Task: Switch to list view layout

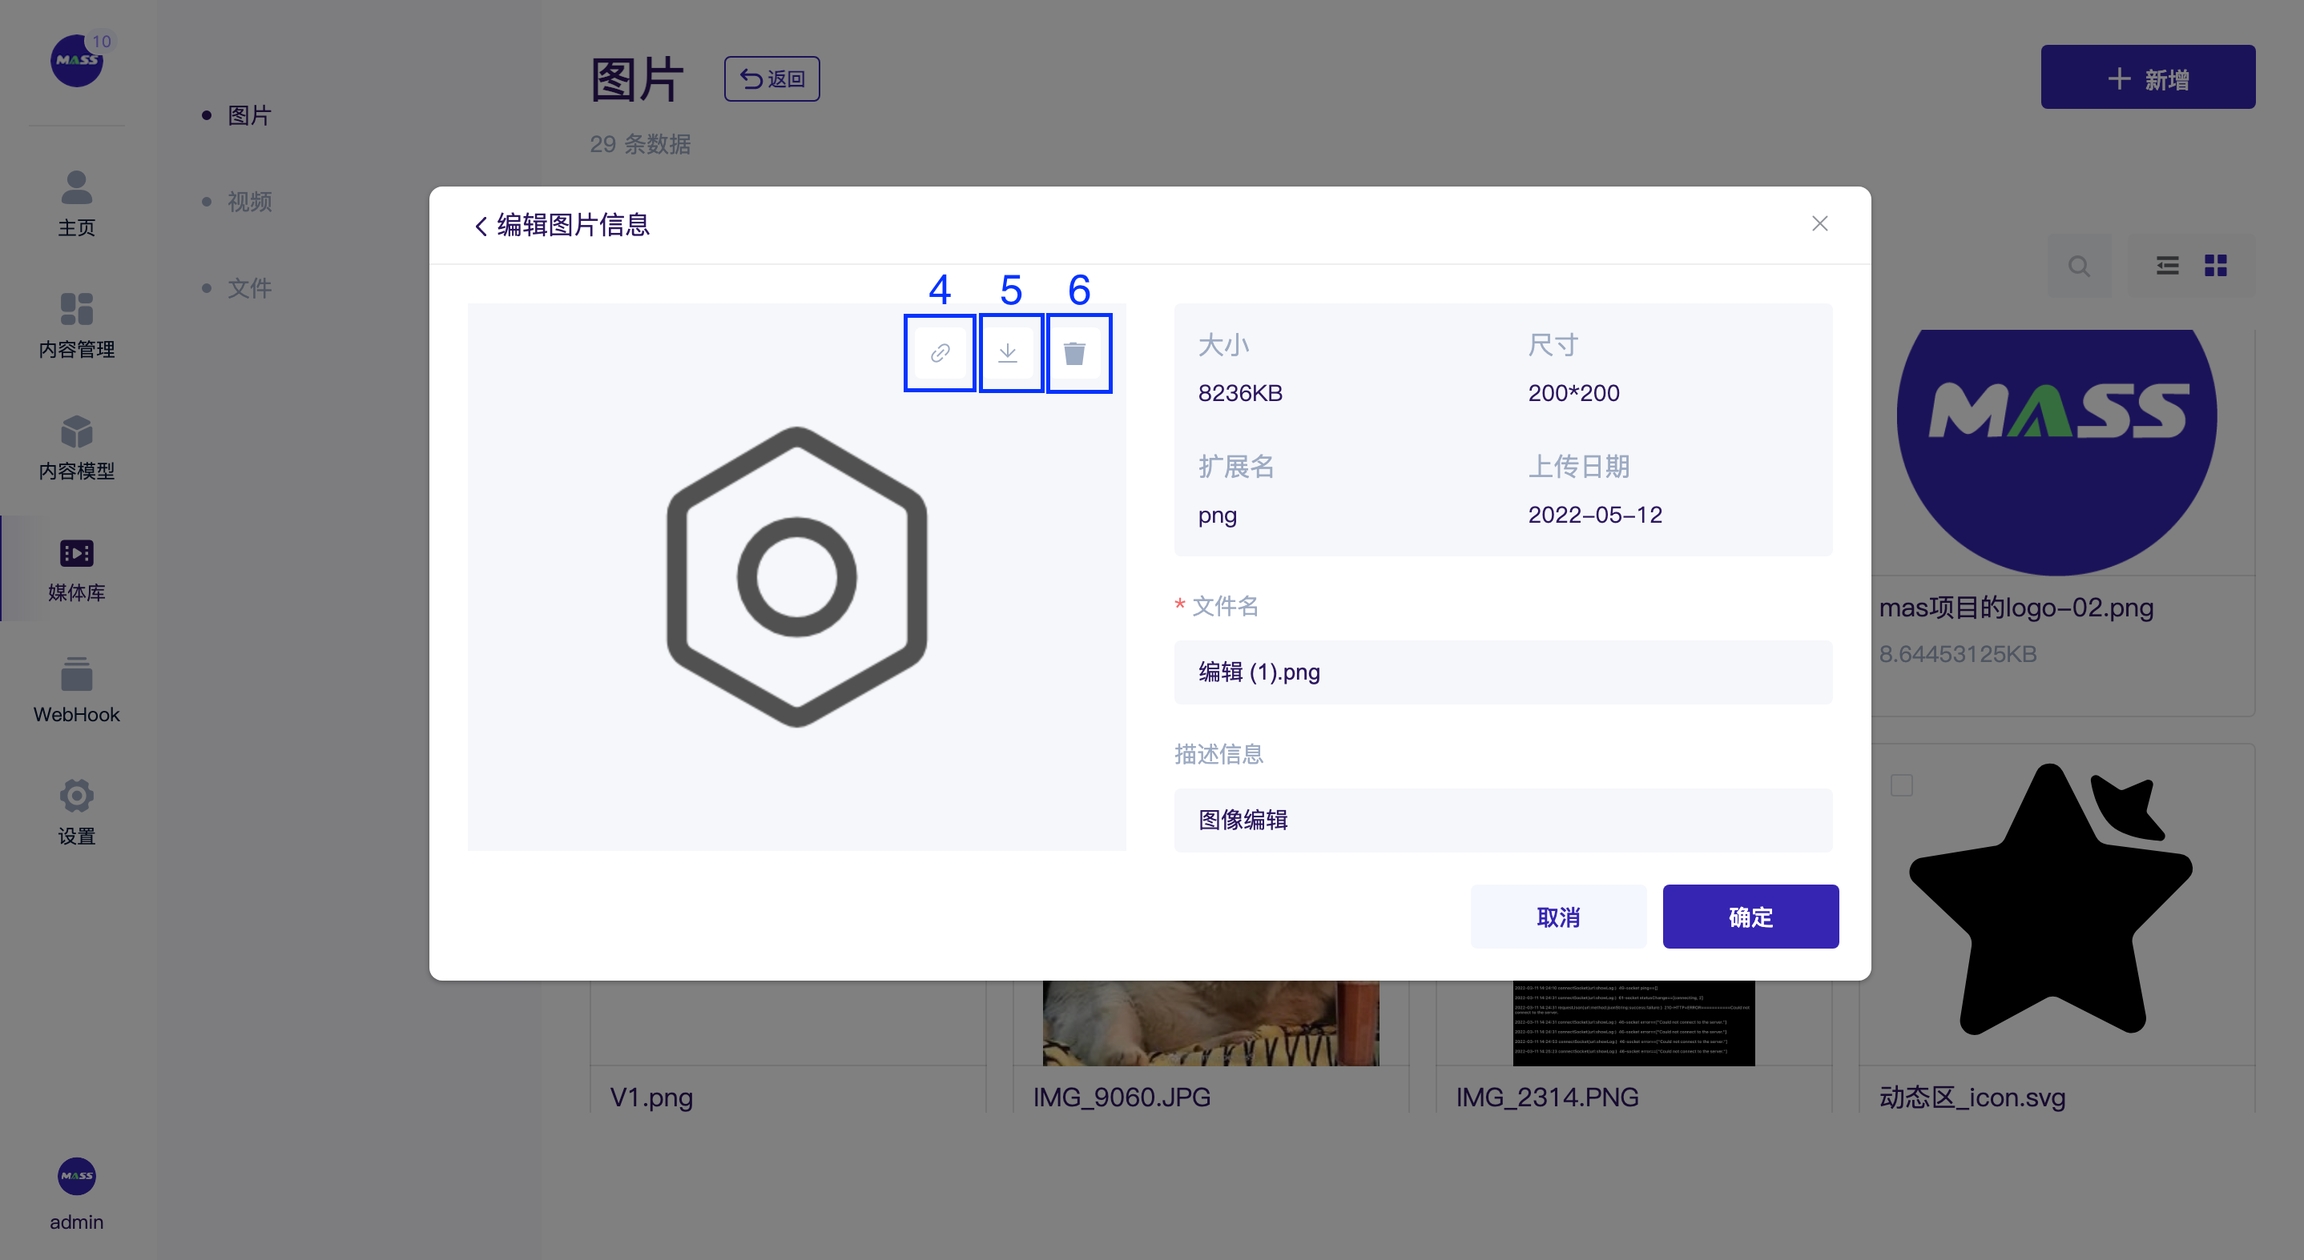Action: click(x=2167, y=265)
